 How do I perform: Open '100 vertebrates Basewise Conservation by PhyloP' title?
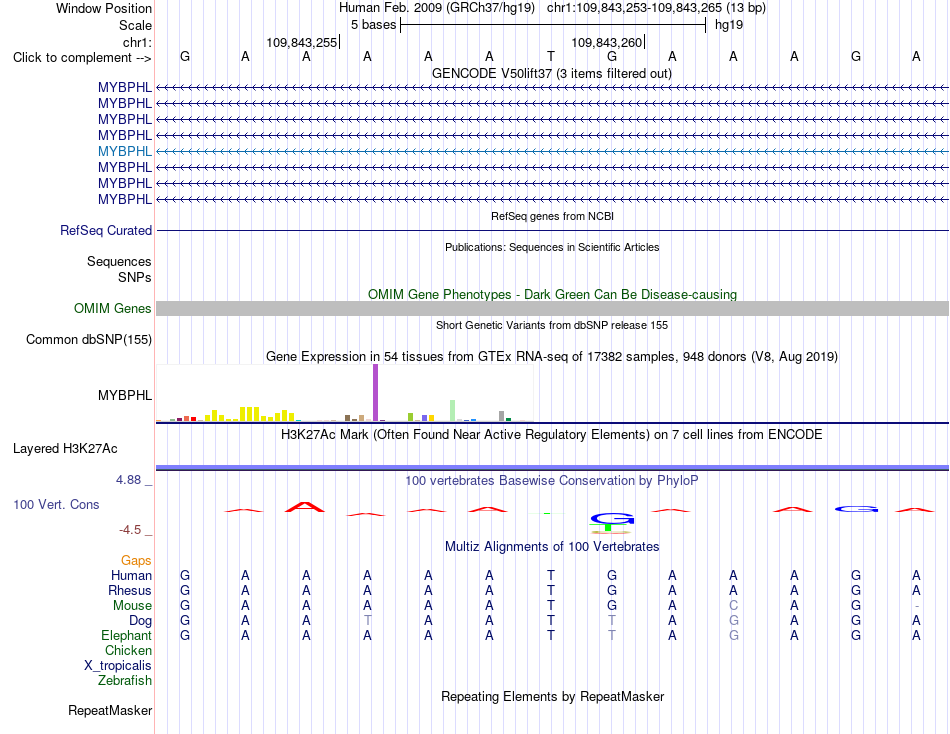point(552,481)
